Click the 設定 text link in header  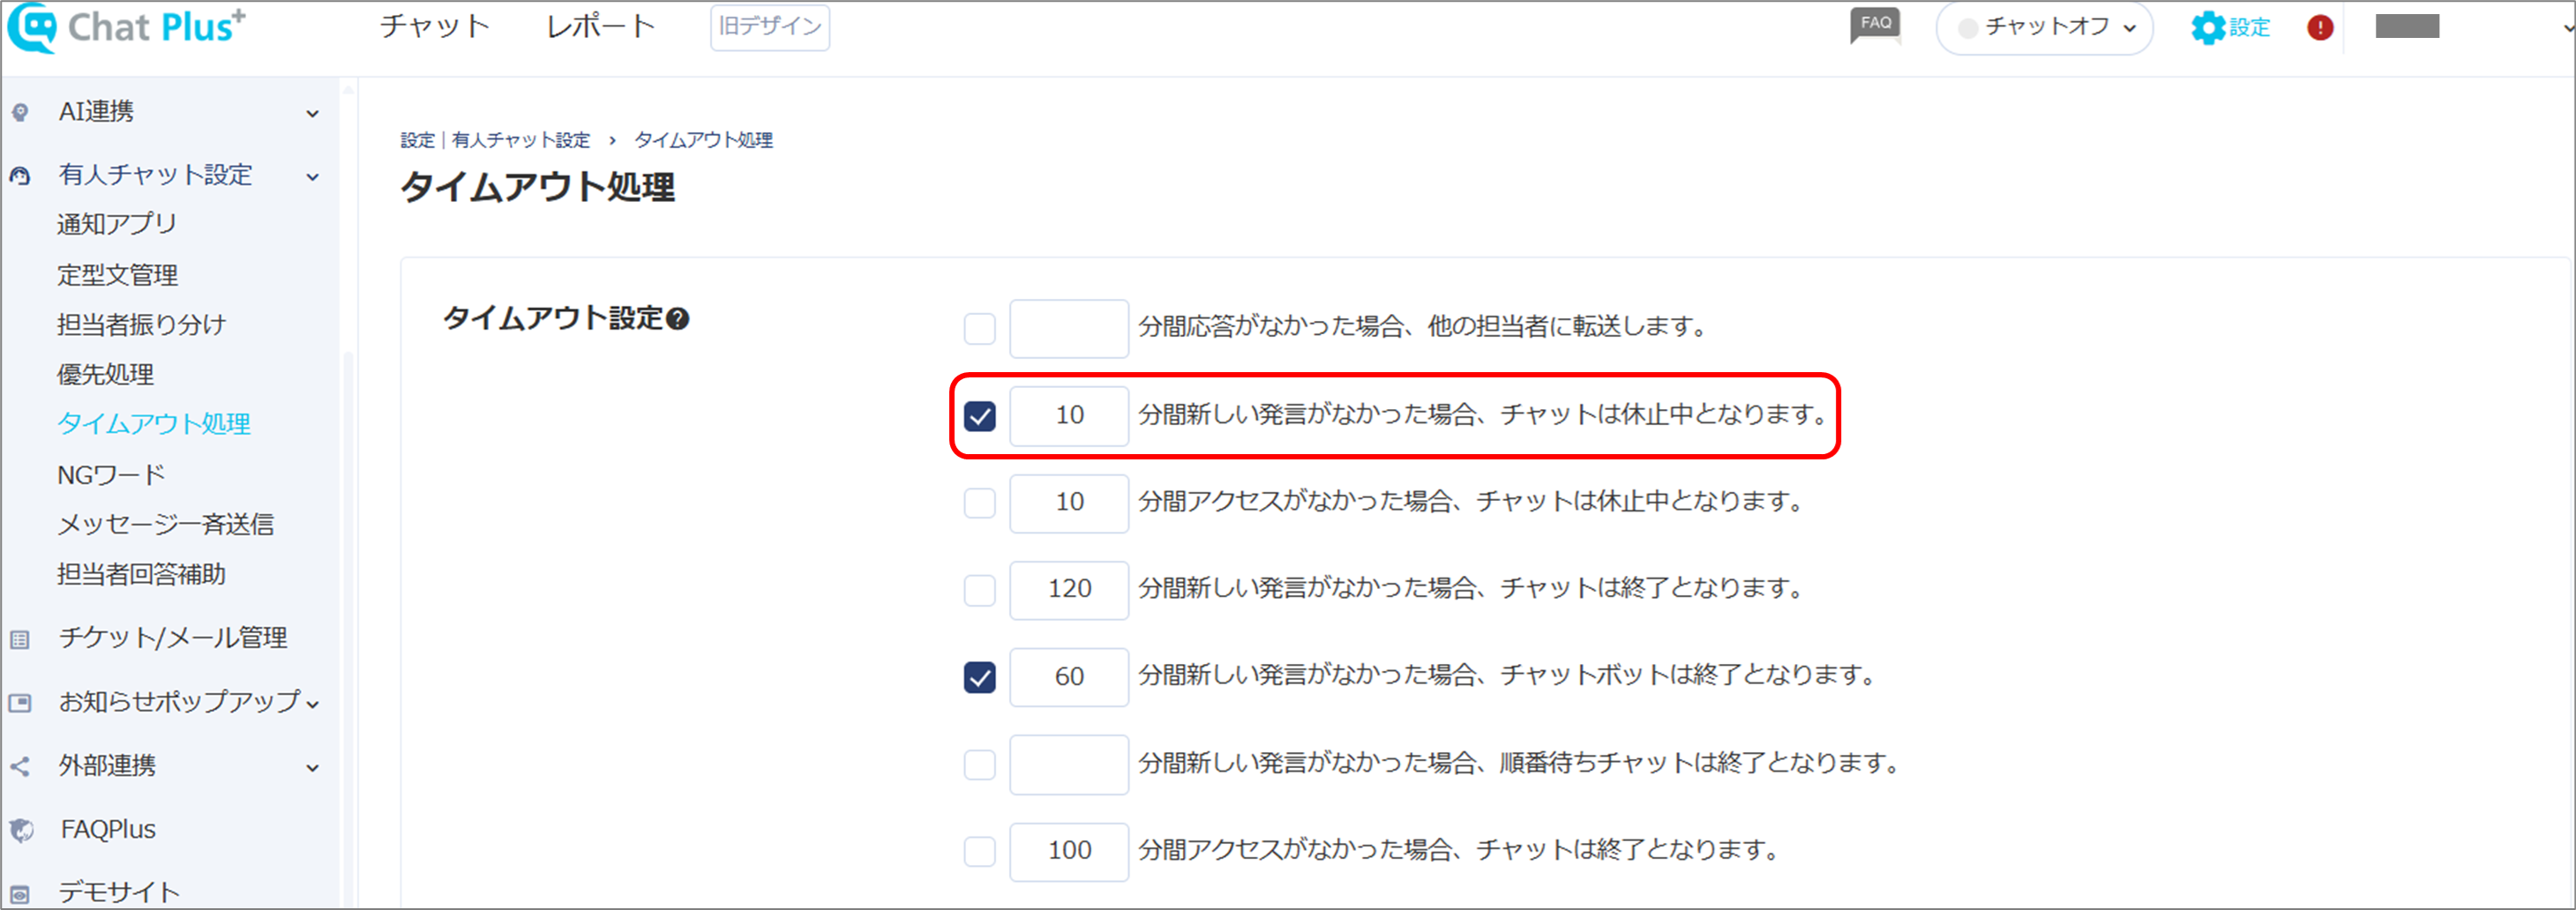(2250, 28)
